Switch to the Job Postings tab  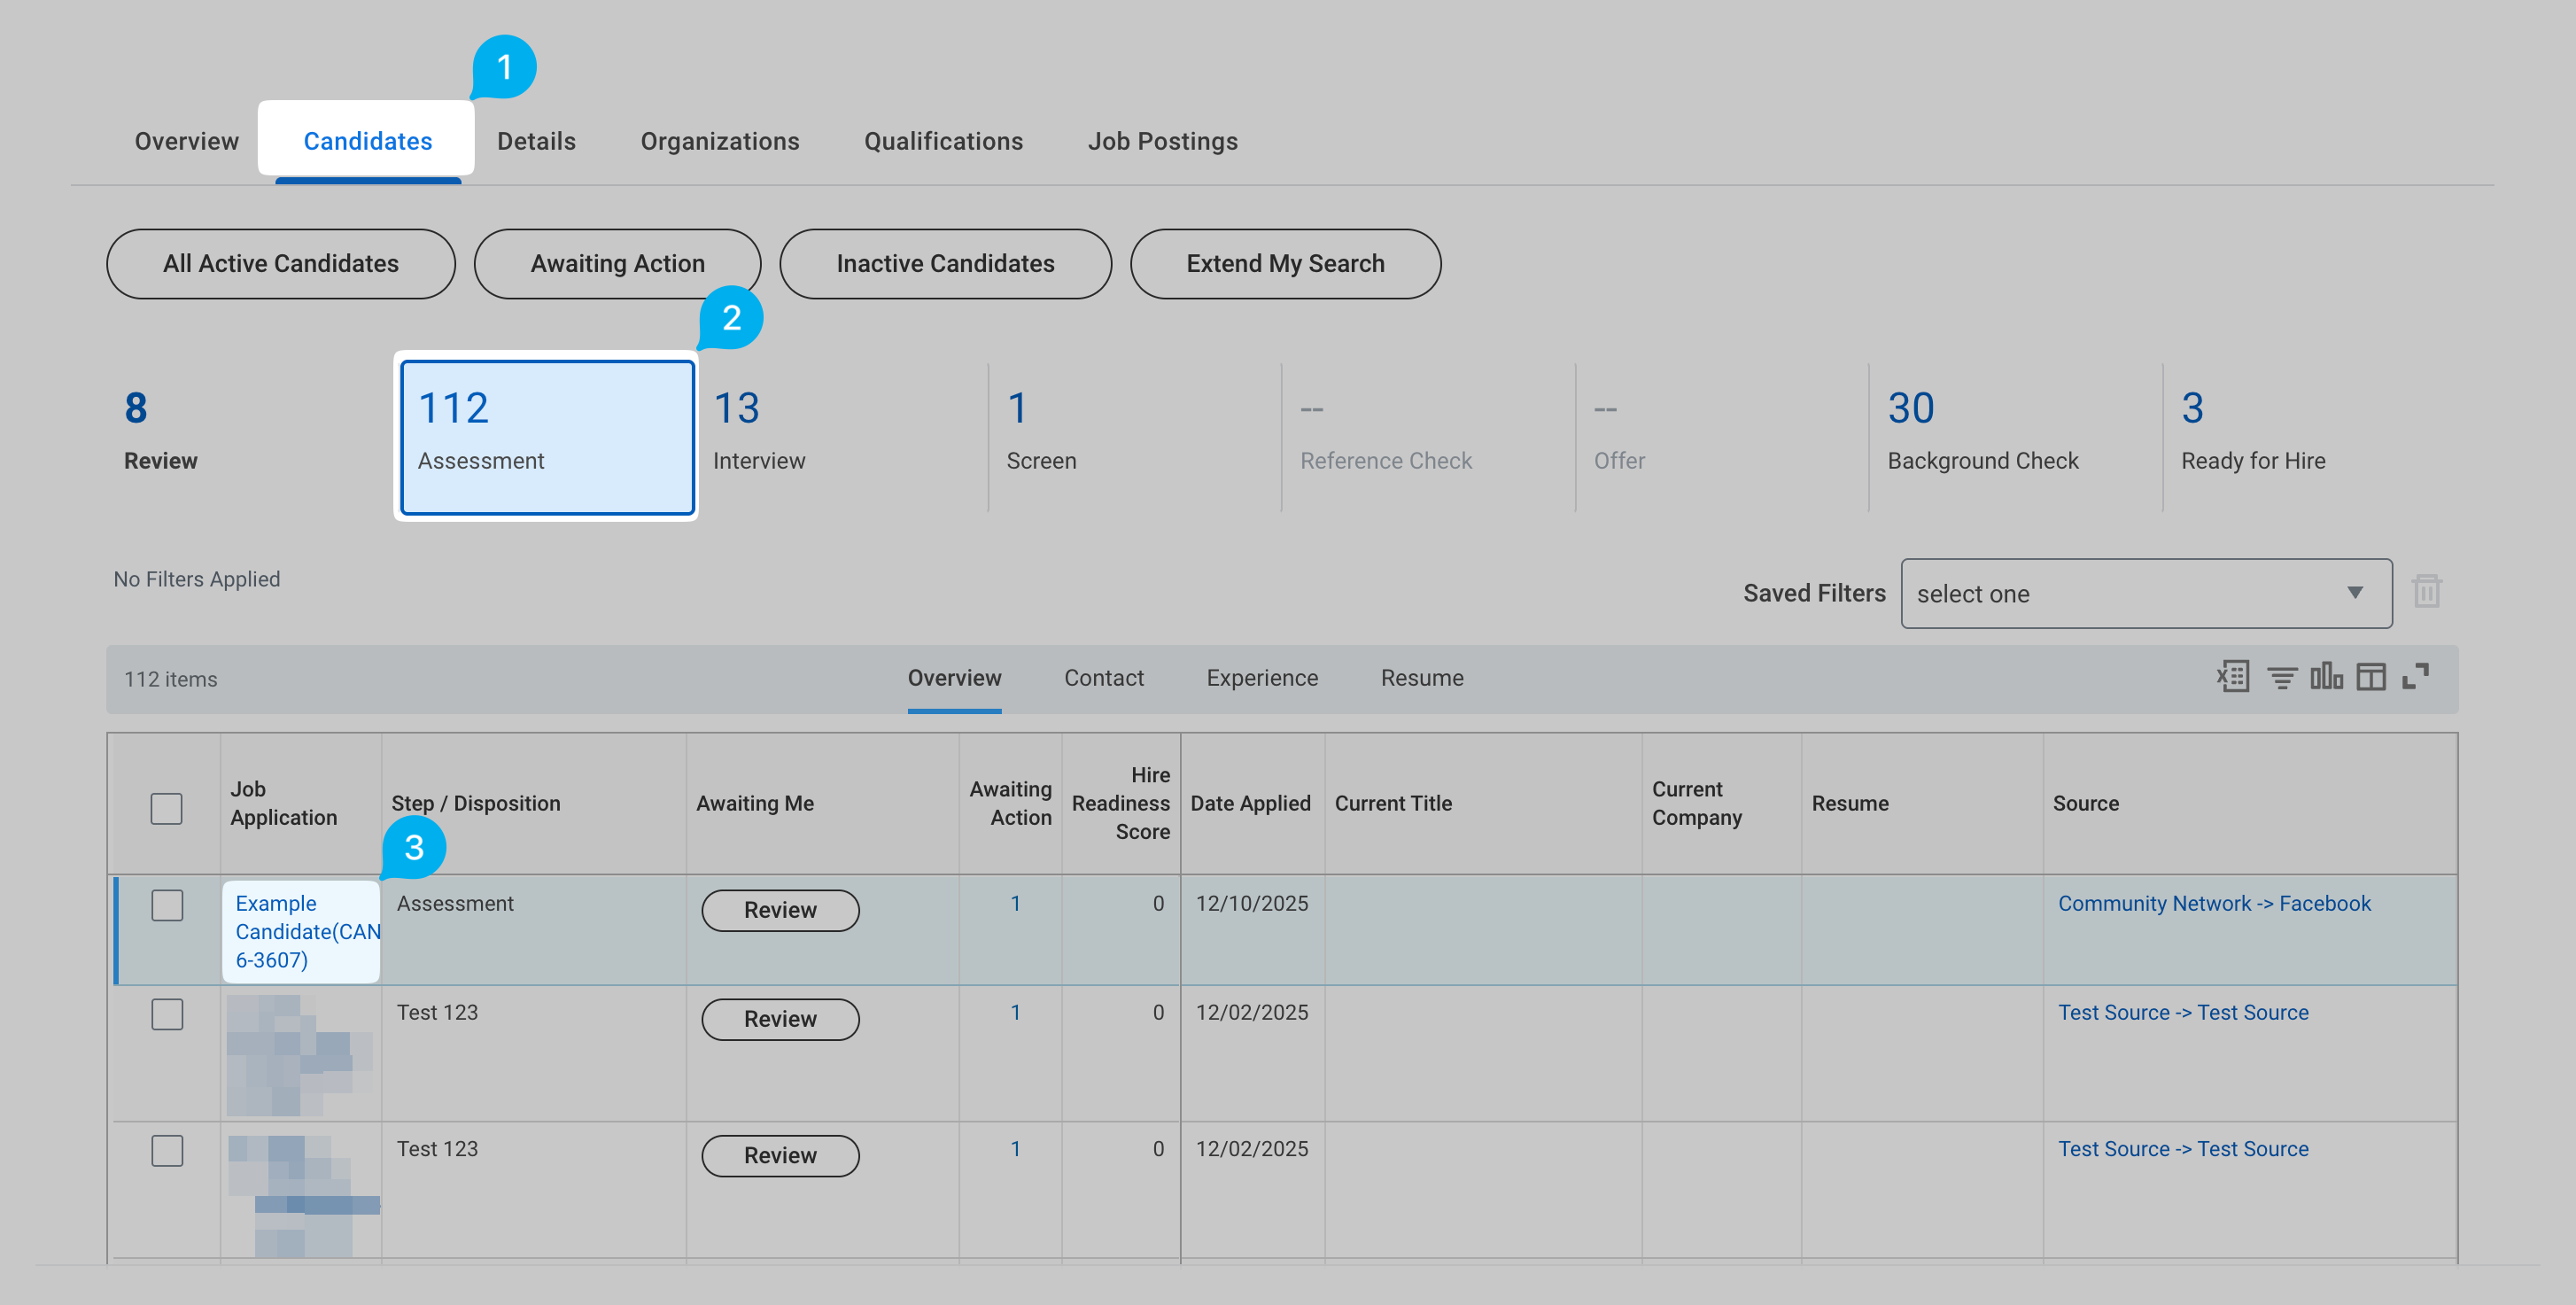click(1162, 141)
